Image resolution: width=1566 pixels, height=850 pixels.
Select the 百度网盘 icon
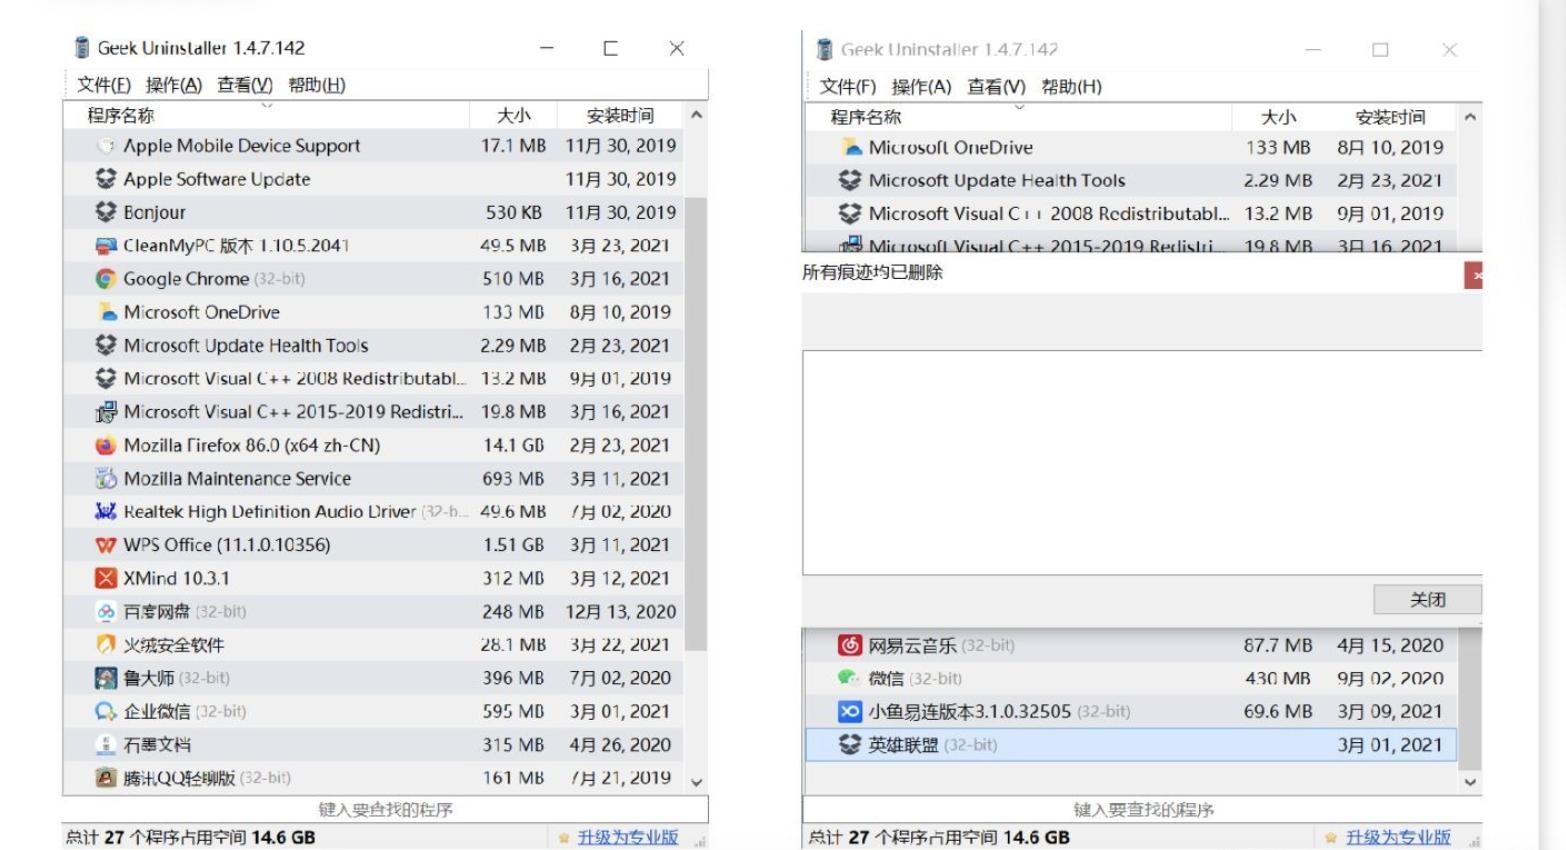[x=108, y=611]
